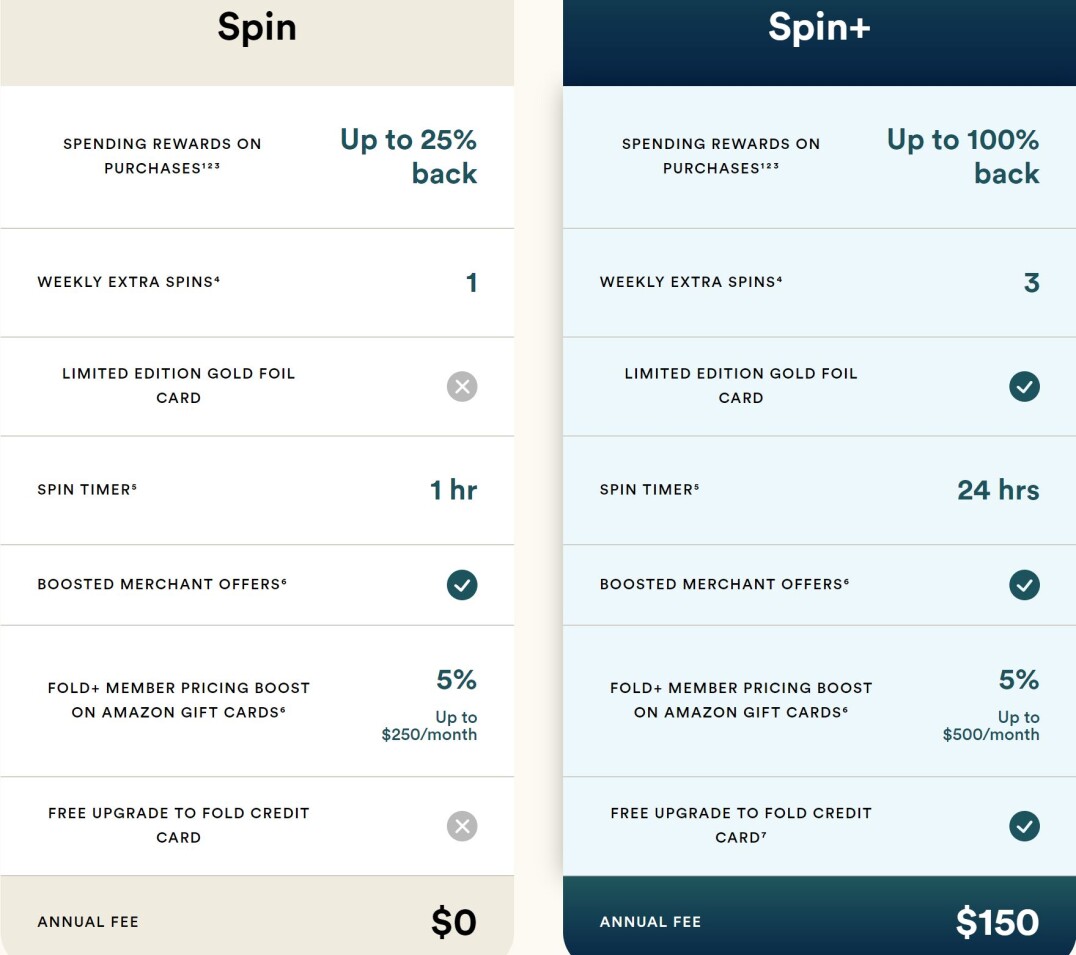Click the Spin $0 annual fee amount

point(454,921)
